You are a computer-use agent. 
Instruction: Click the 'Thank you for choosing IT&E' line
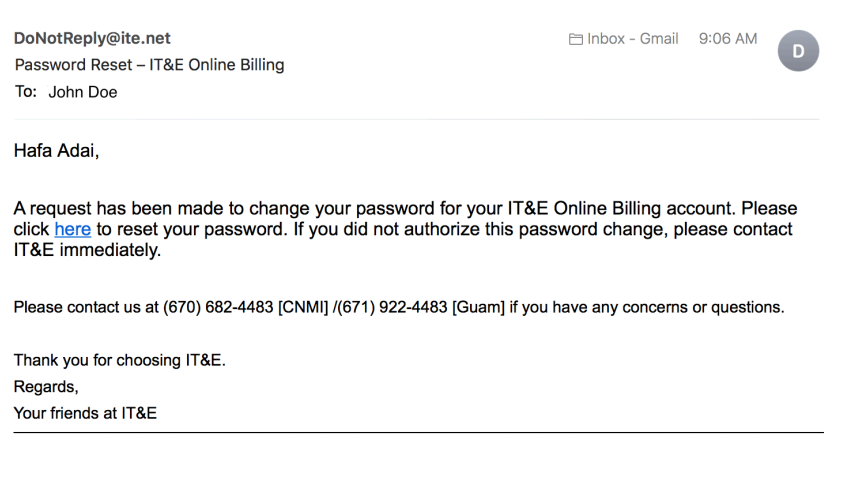tap(119, 360)
